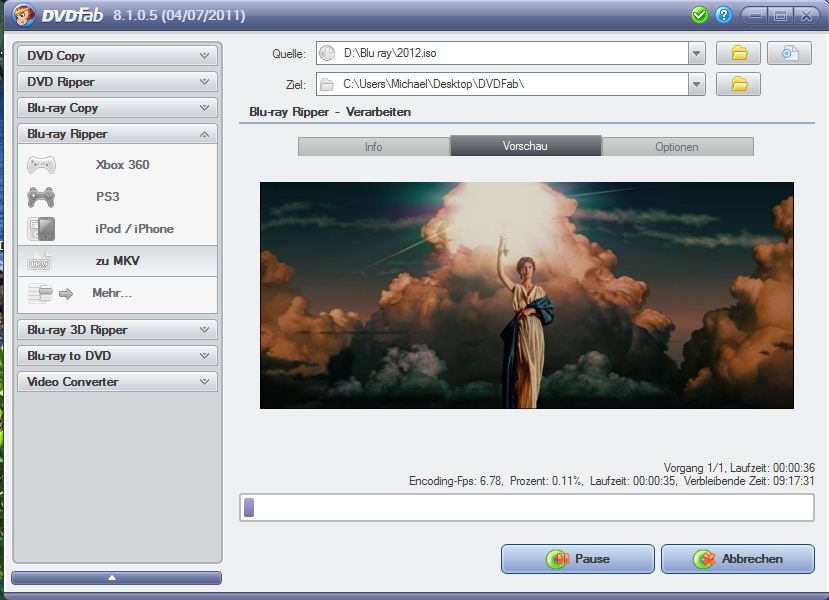Open the Quelle source dropdown arrow
The width and height of the screenshot is (829, 600).
[x=697, y=53]
